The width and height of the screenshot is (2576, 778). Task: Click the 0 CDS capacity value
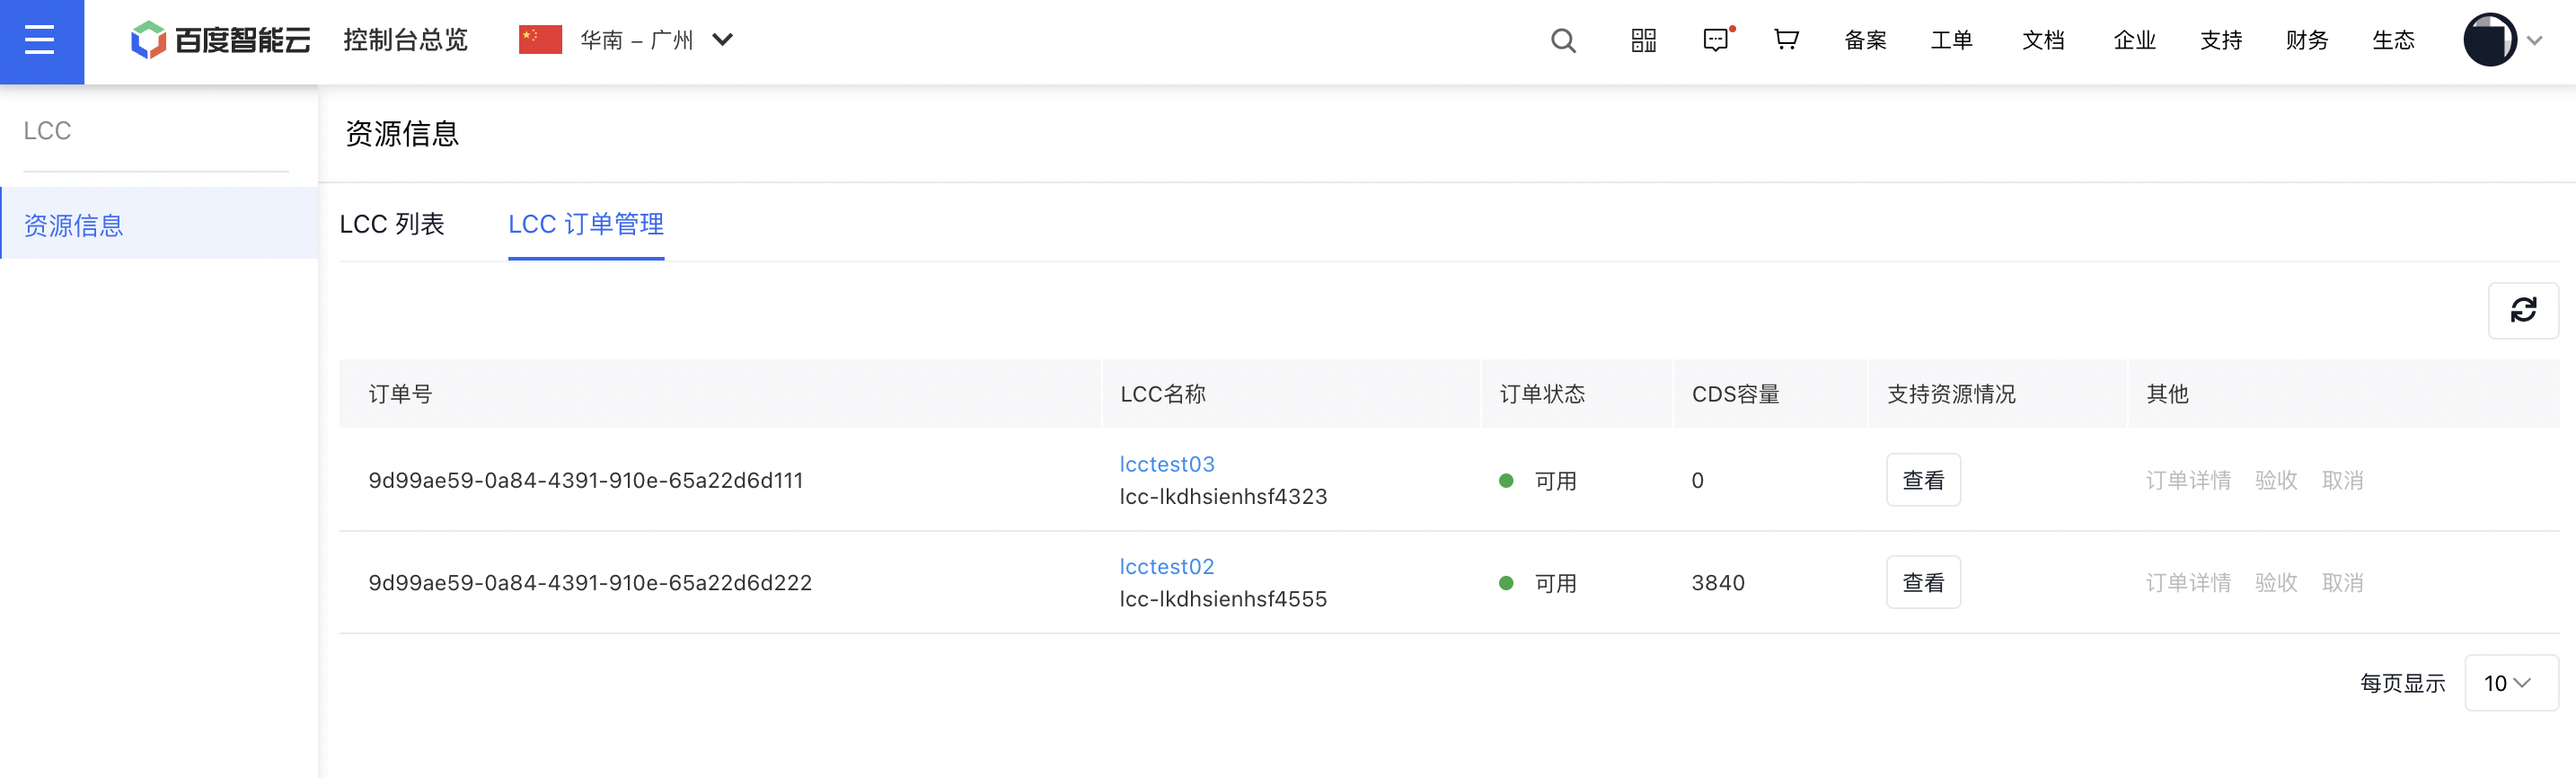1697,480
